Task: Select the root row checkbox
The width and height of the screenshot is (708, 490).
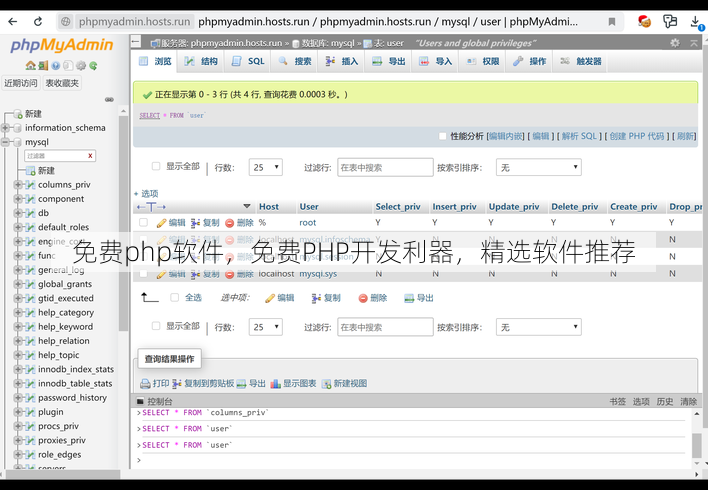Action: pos(143,222)
